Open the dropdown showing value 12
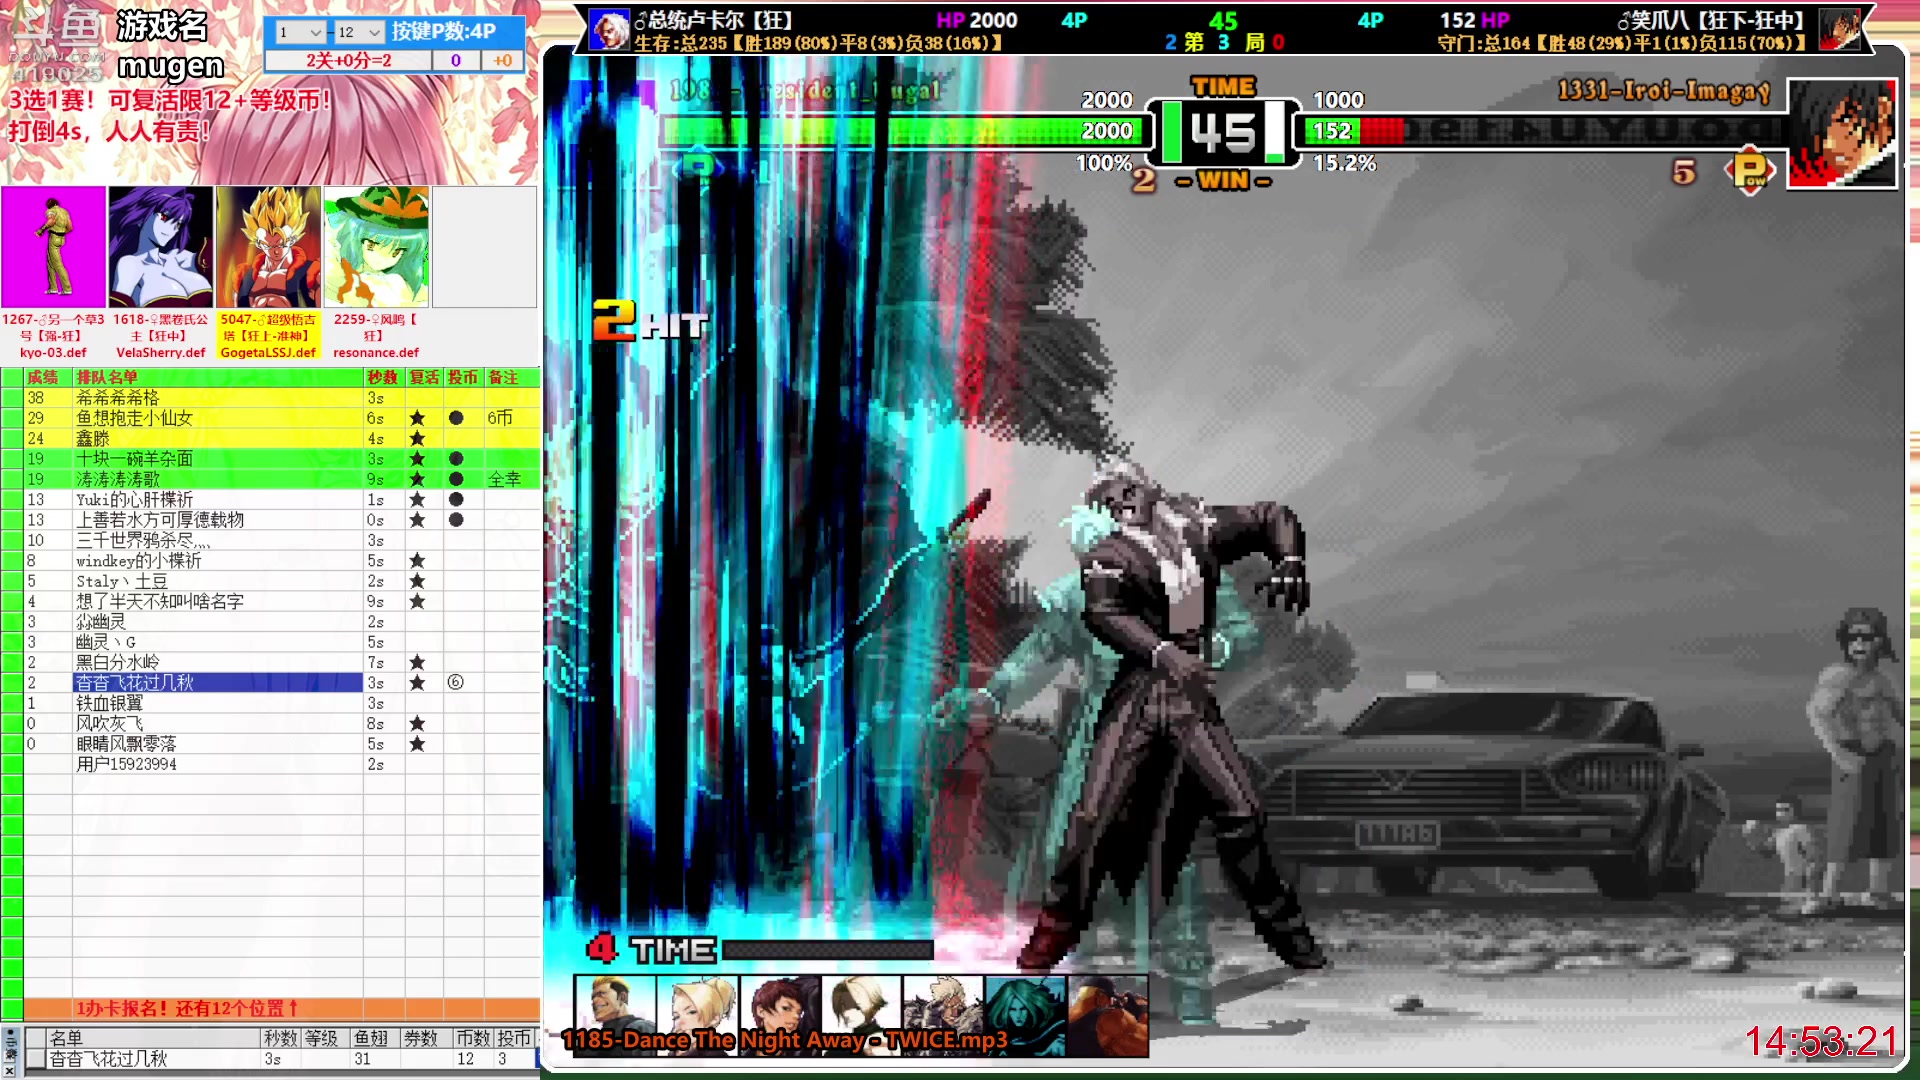1920x1080 pixels. point(358,32)
